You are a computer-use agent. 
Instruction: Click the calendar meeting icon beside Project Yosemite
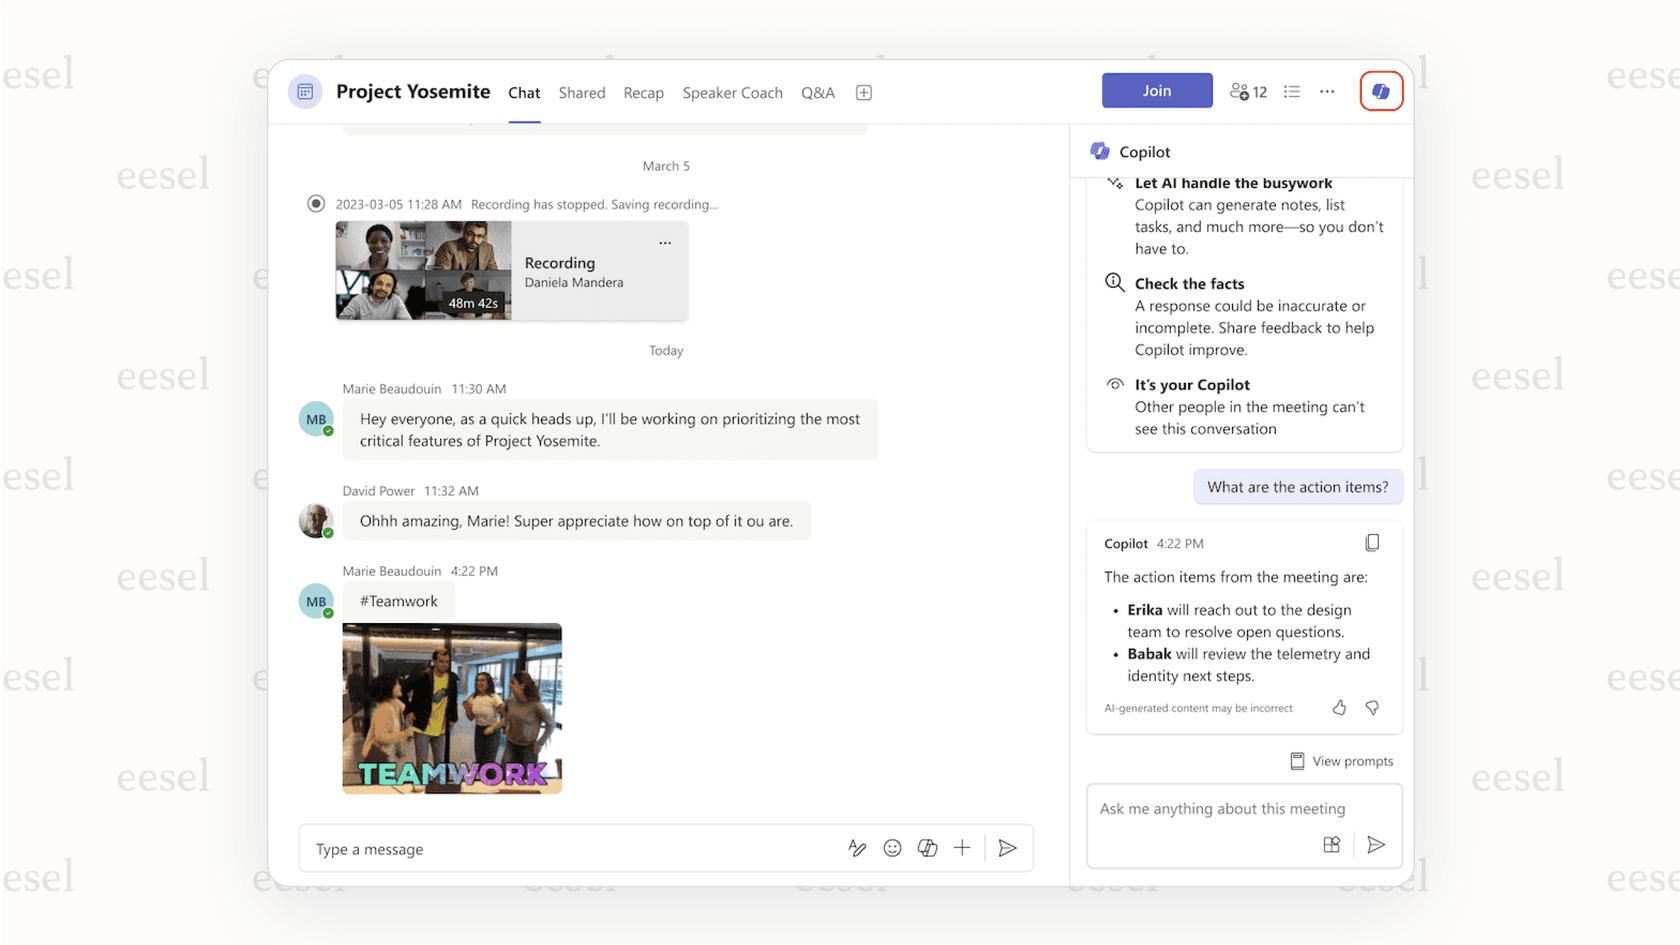[305, 91]
